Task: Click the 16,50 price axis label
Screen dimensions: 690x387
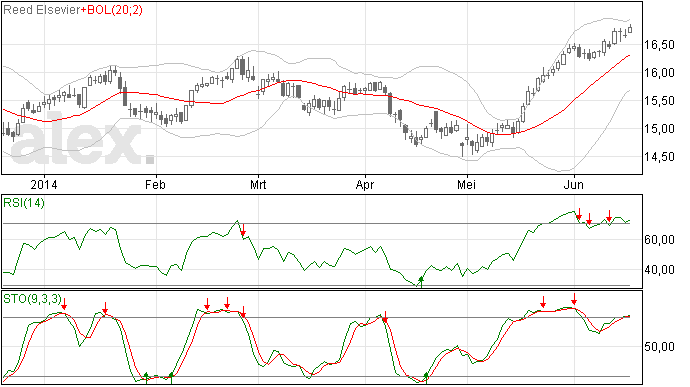Action: tap(659, 45)
